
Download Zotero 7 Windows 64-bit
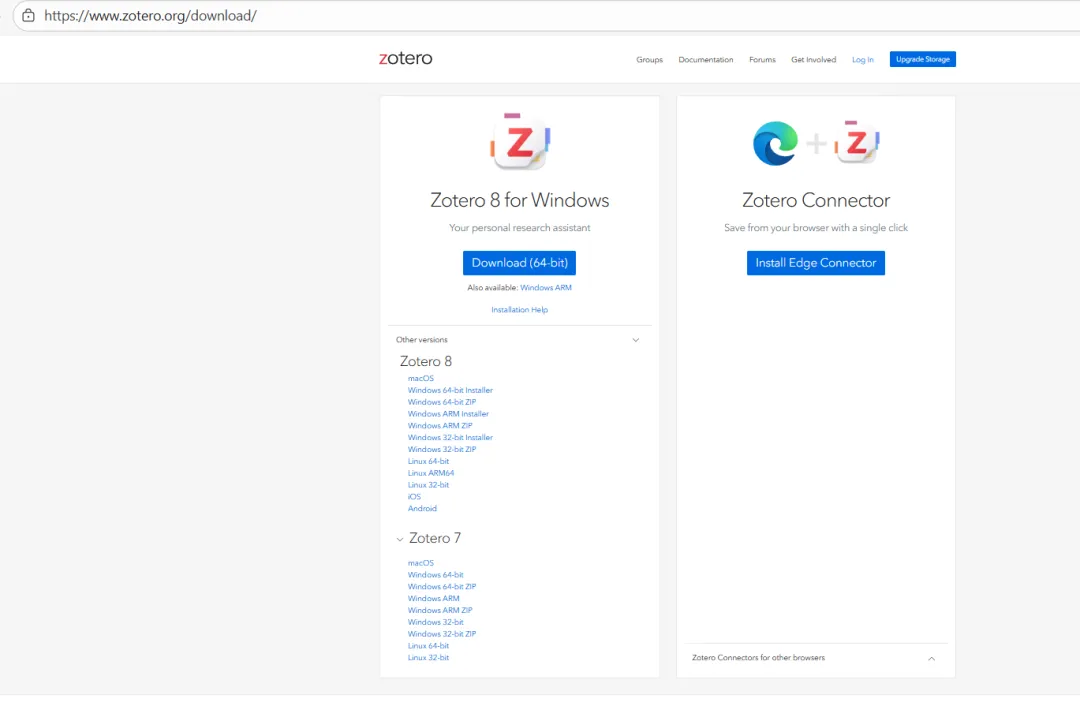(435, 574)
